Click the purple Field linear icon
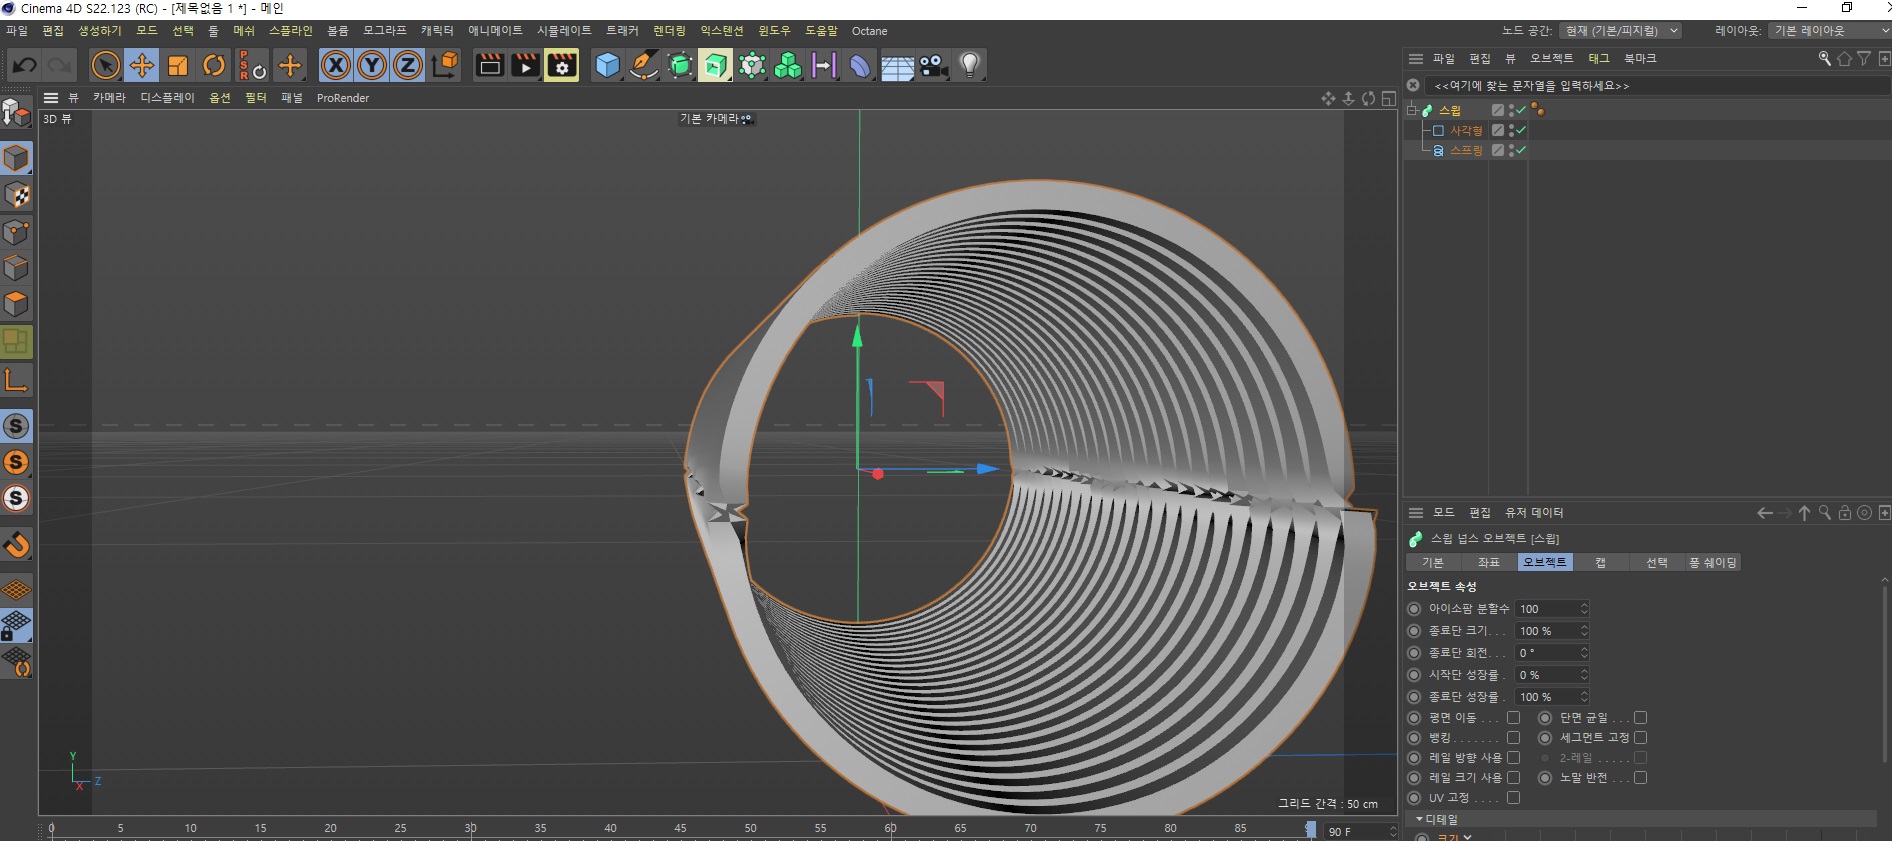1892x841 pixels. (824, 66)
